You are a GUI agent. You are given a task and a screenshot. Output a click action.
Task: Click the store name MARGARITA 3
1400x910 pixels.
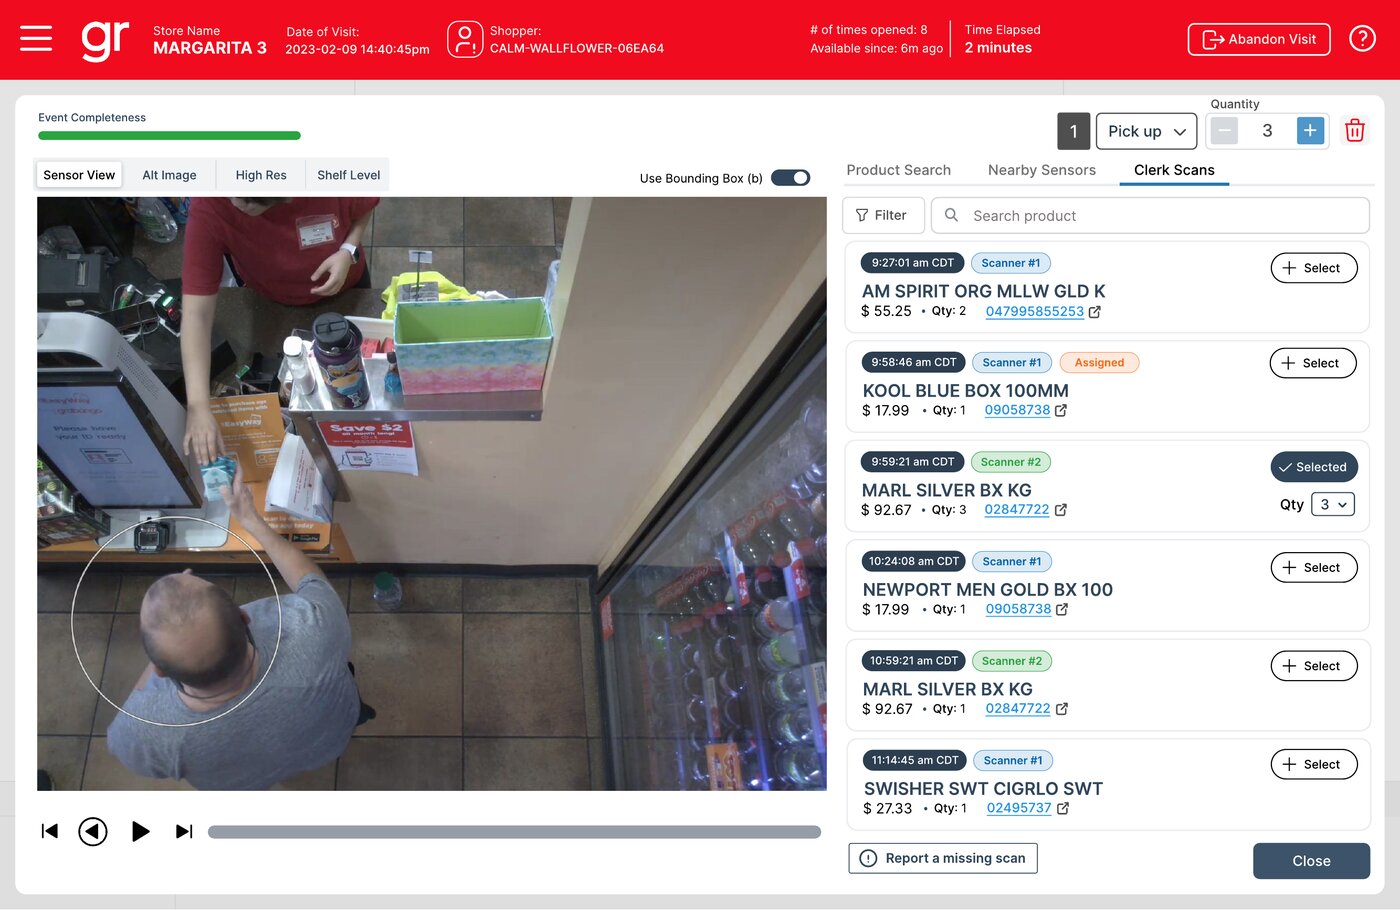[210, 48]
